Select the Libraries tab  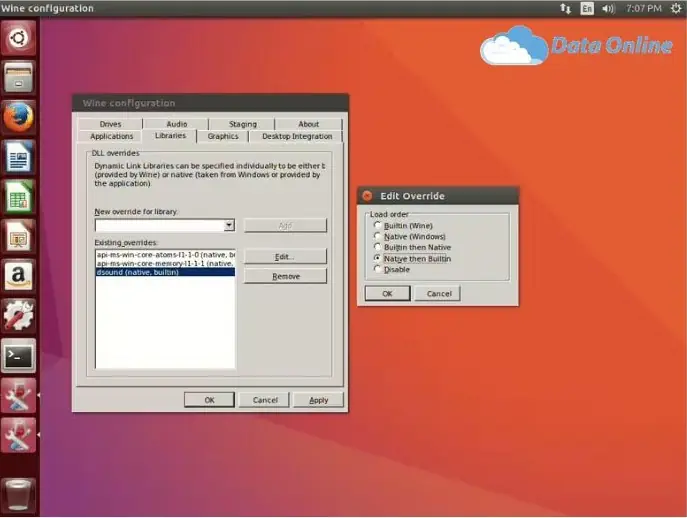pos(170,136)
